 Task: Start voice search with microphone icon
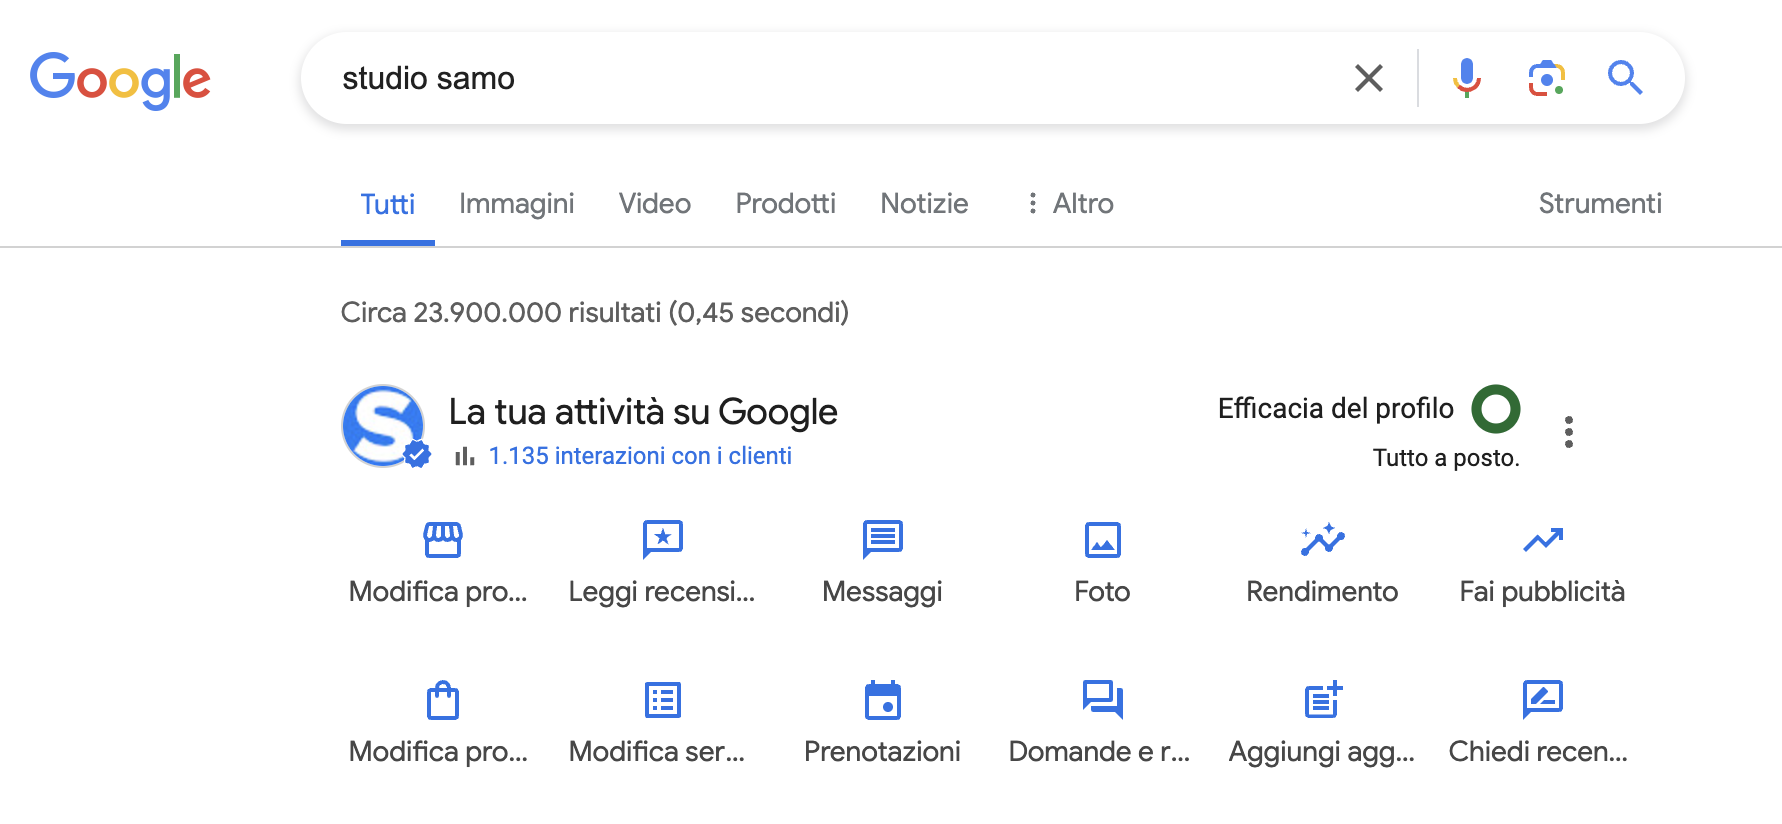(x=1466, y=78)
